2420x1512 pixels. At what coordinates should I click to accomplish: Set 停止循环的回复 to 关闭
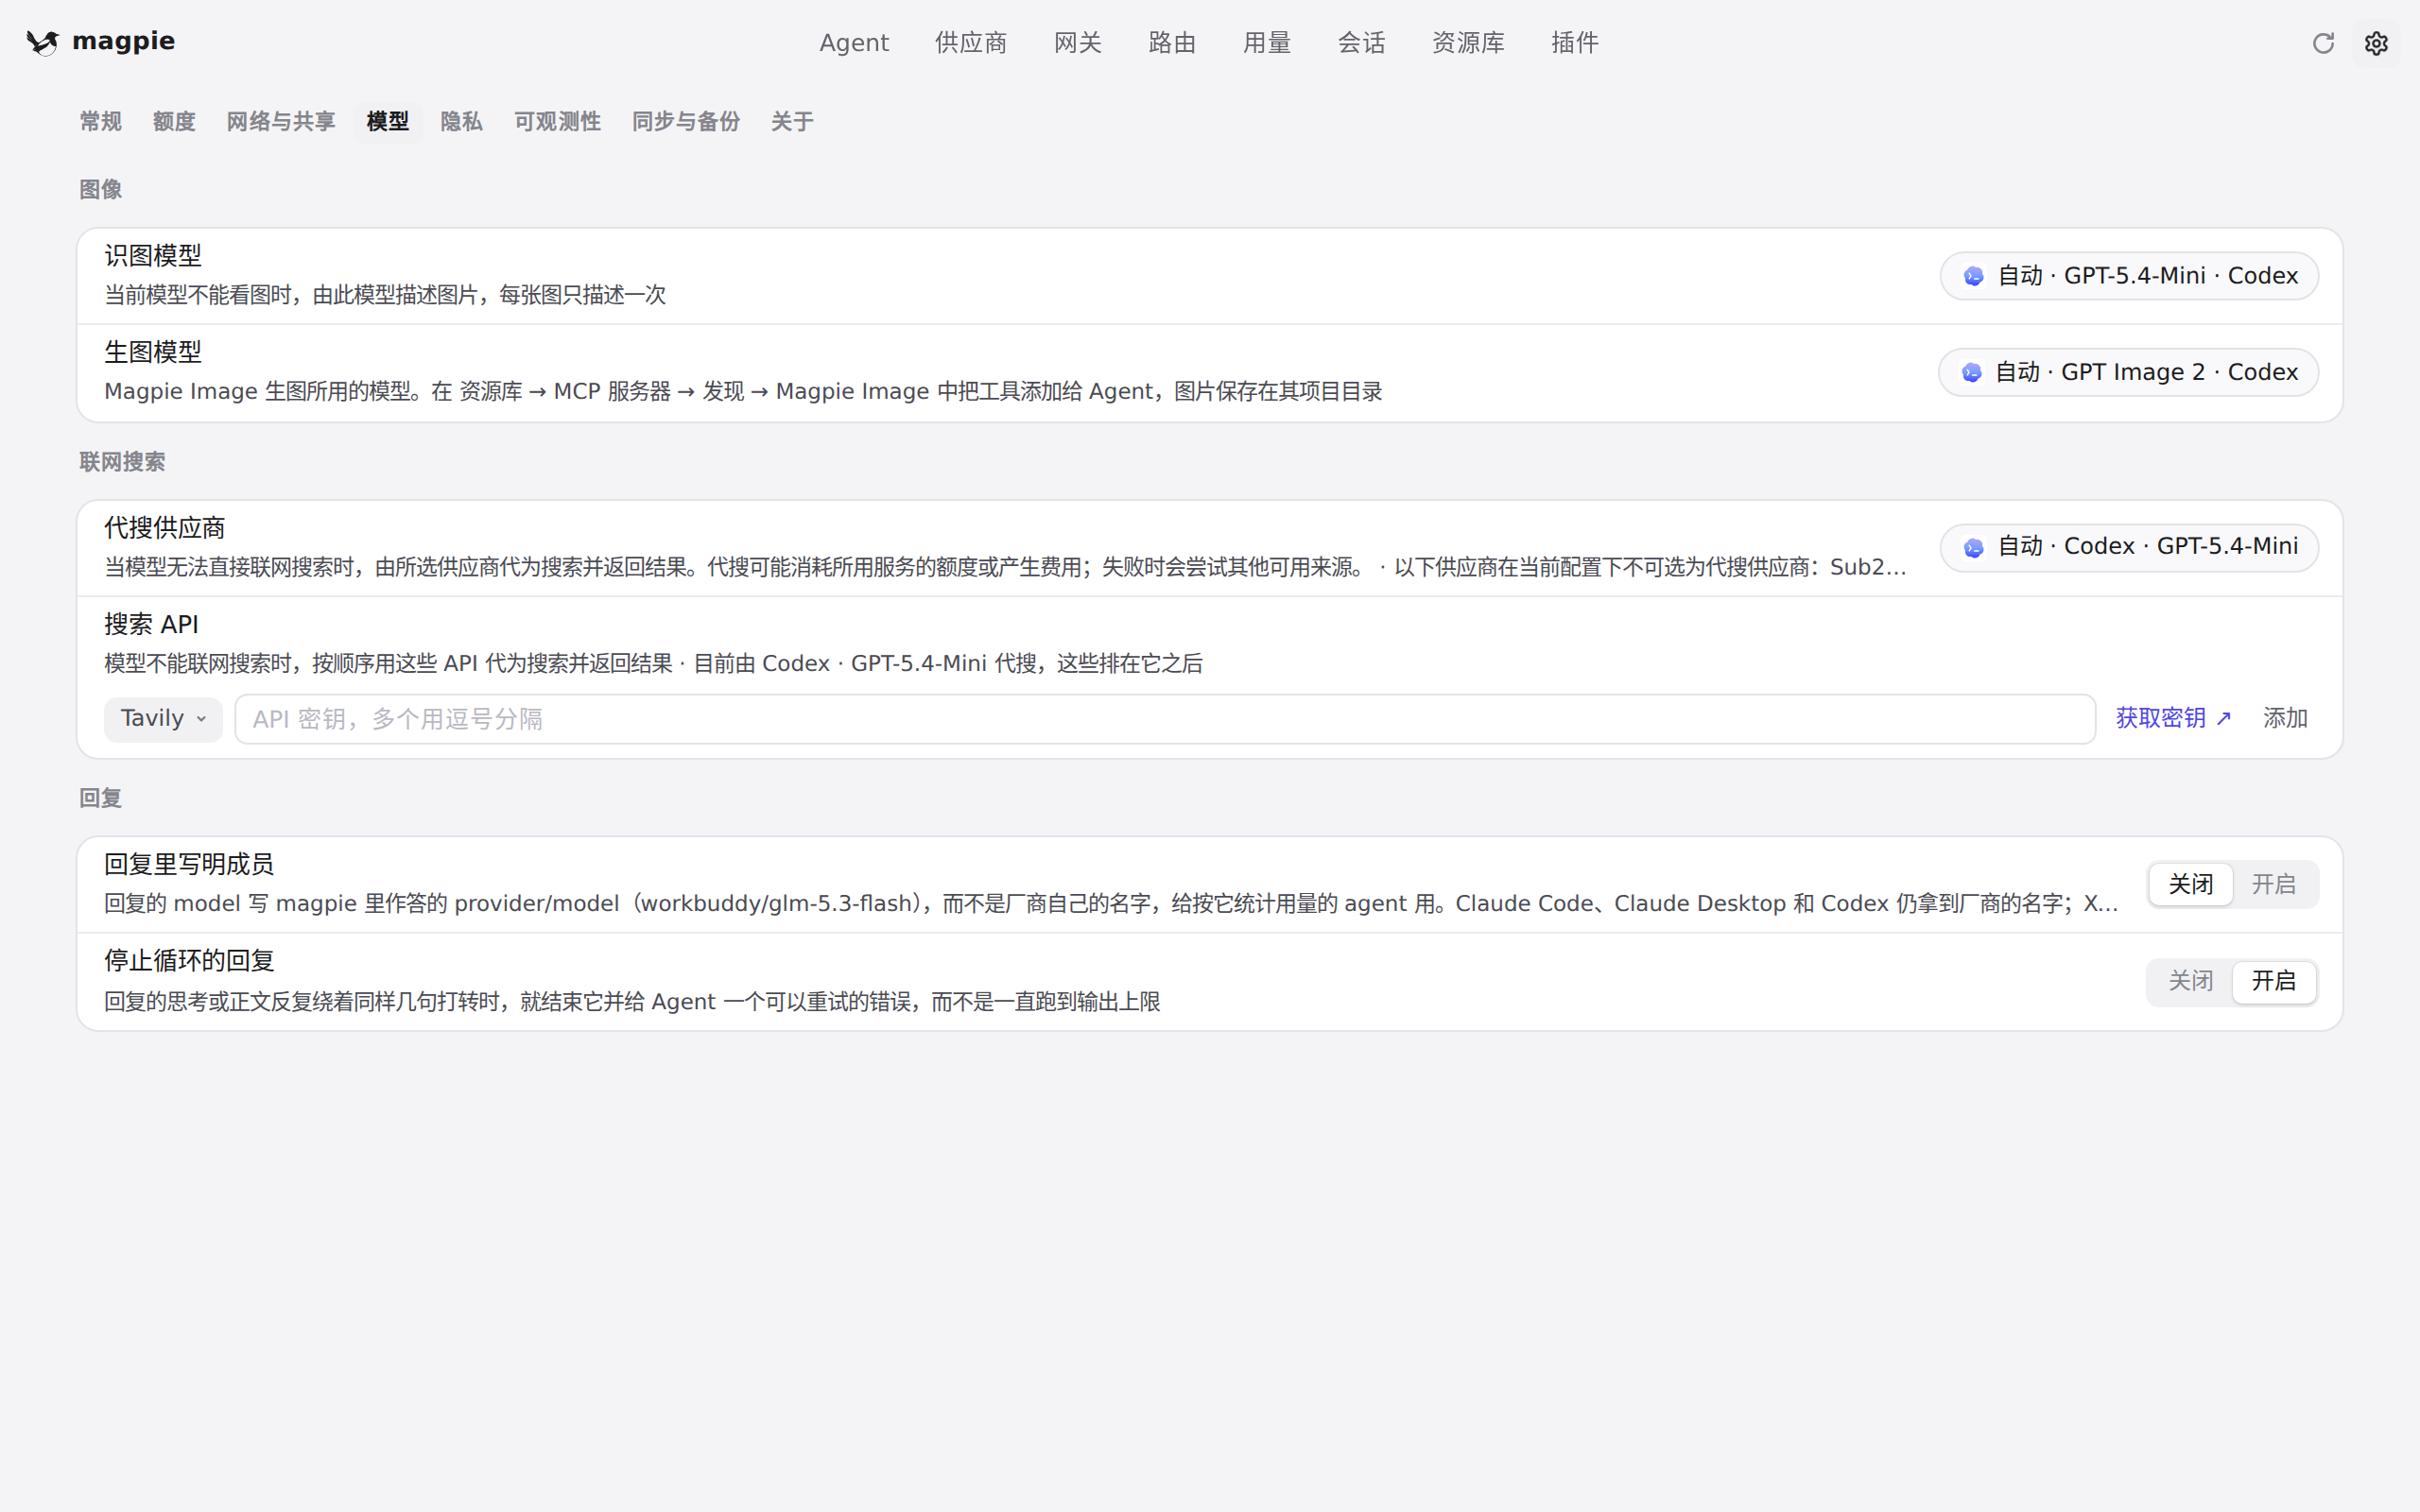[x=2190, y=982]
